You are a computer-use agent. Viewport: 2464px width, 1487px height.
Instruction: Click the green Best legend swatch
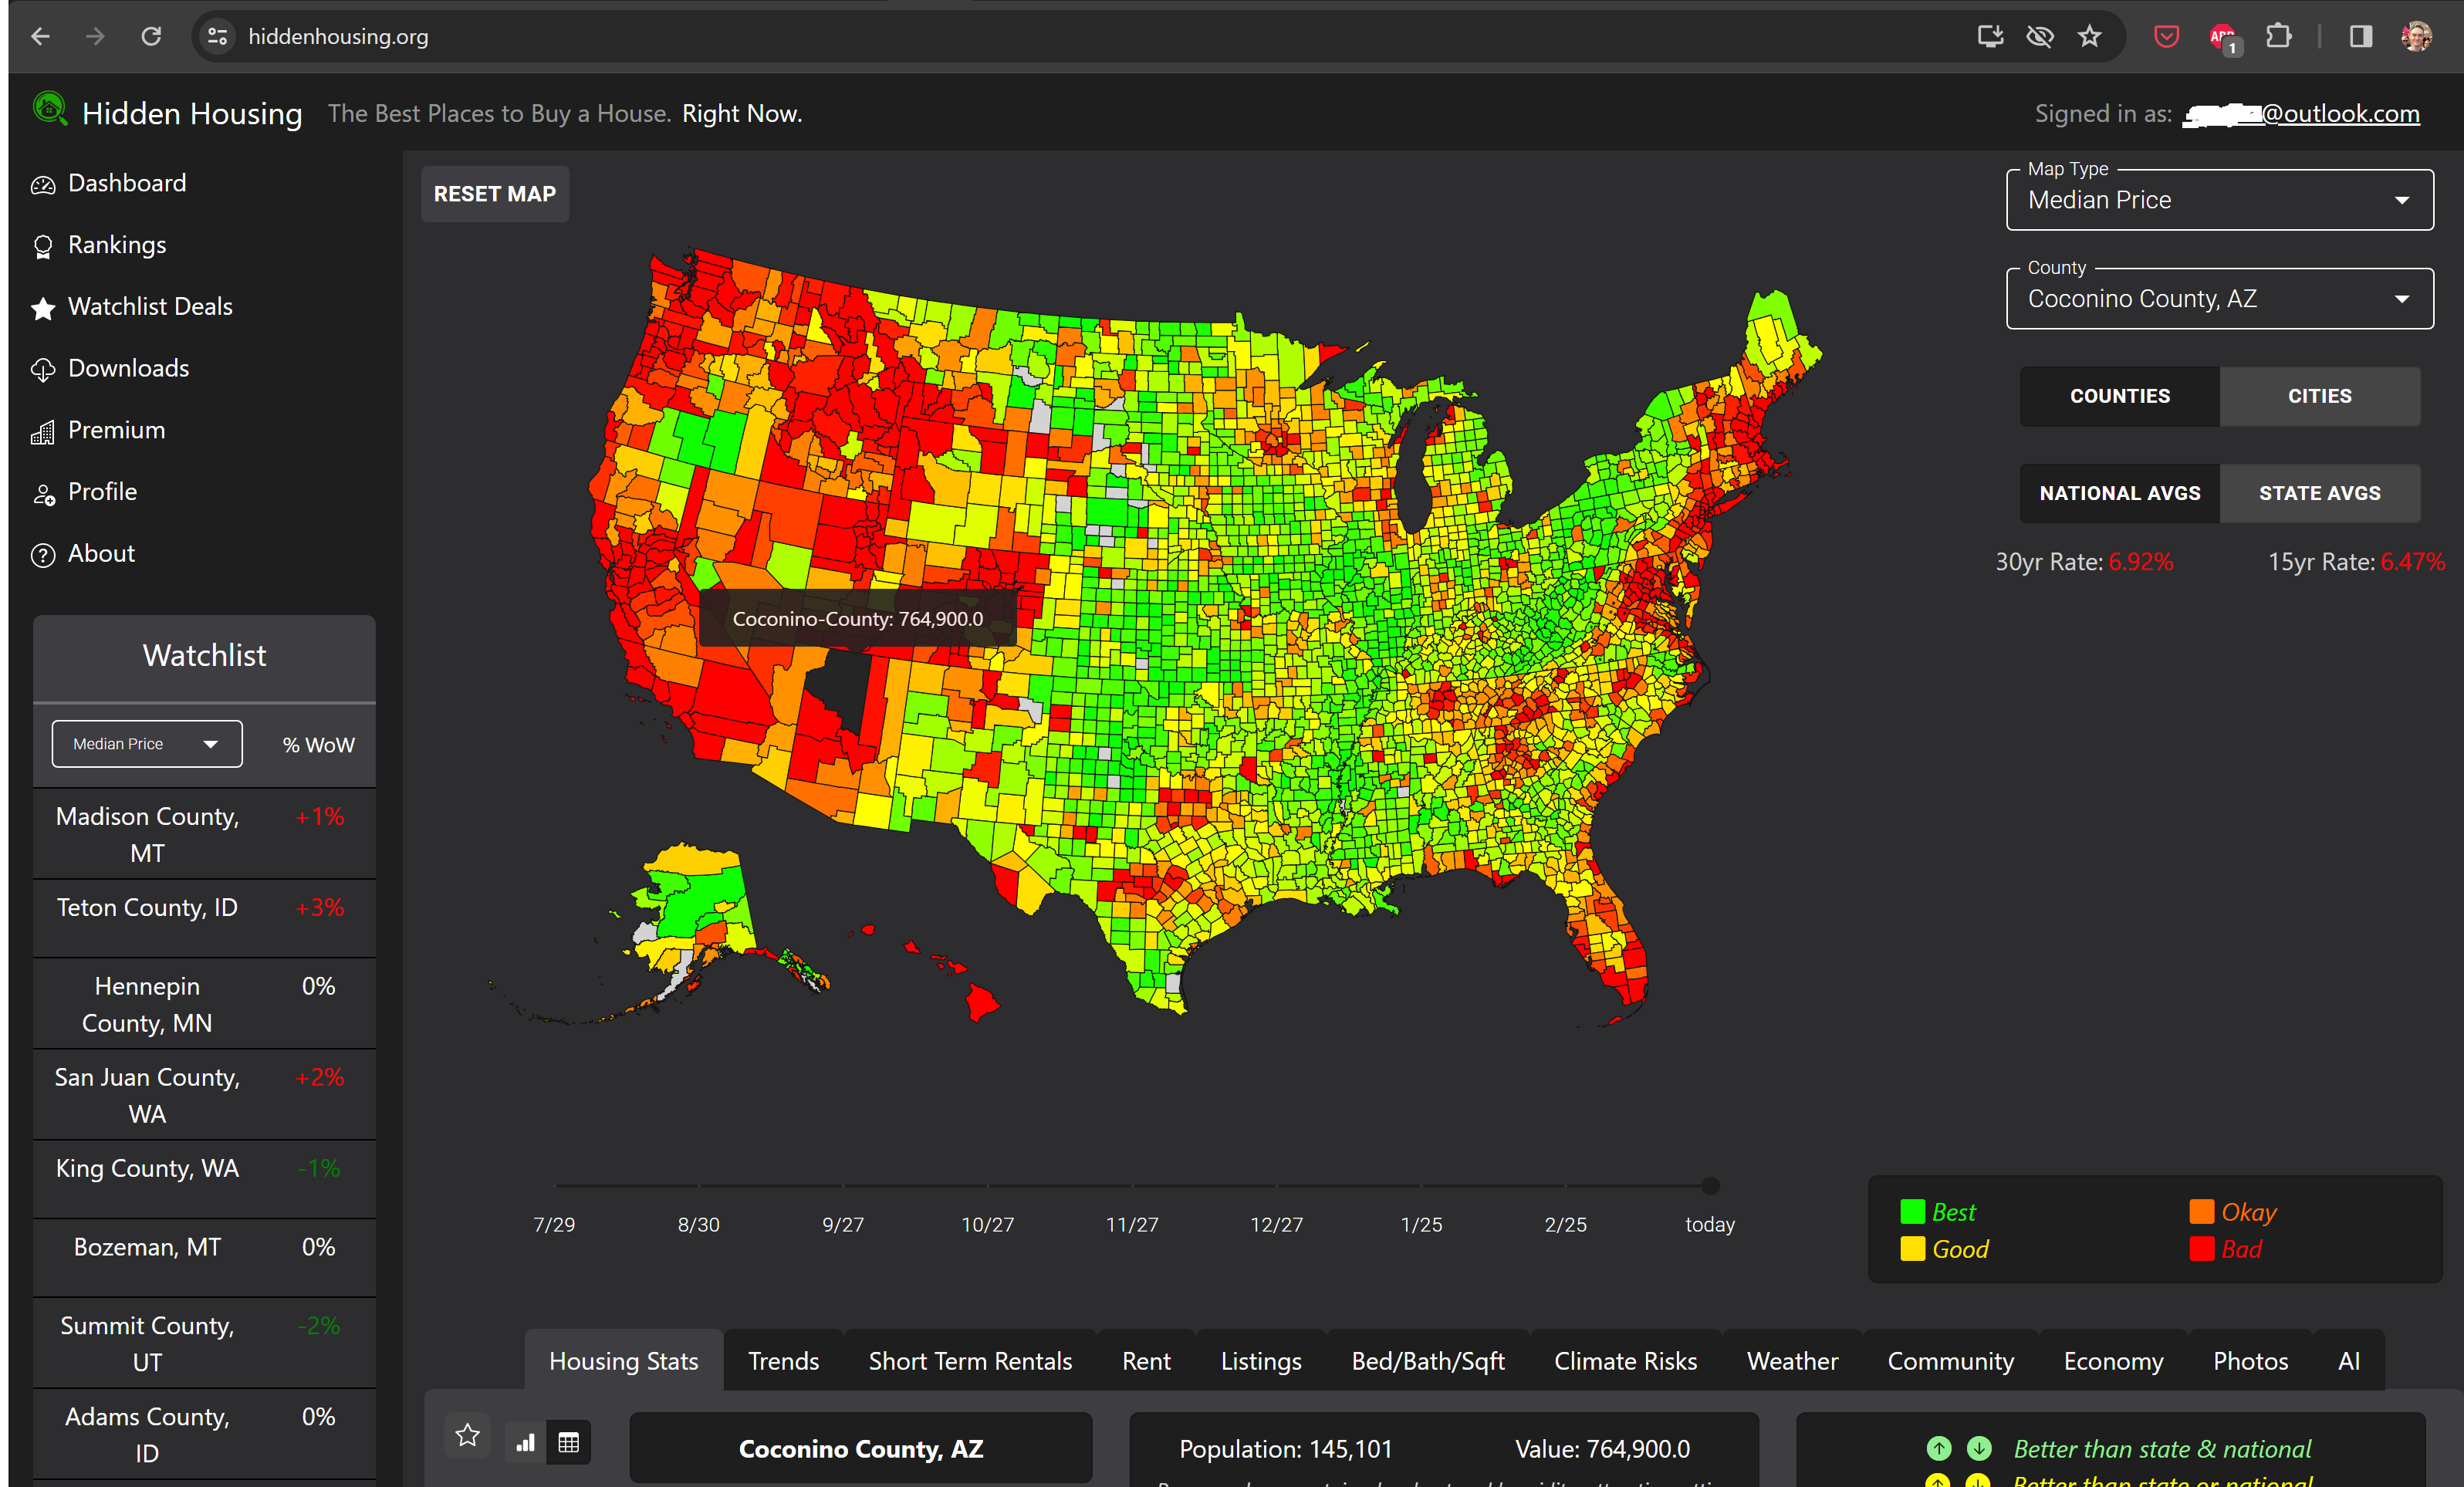tap(1913, 1212)
